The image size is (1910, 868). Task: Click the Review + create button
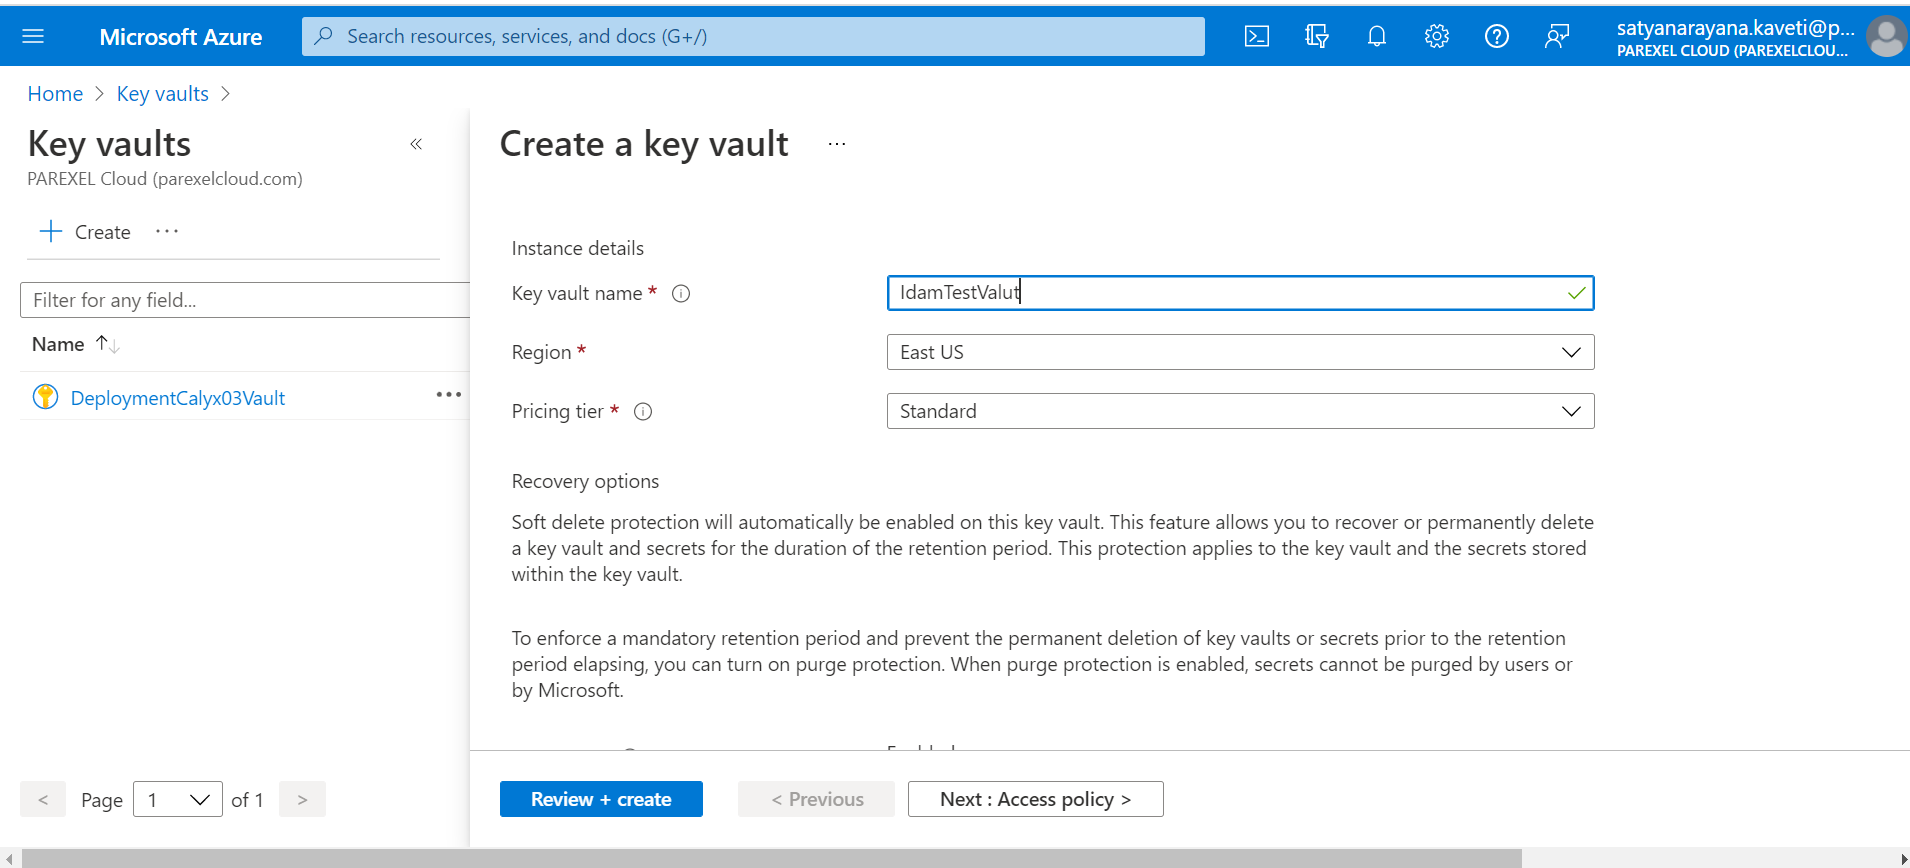[601, 799]
